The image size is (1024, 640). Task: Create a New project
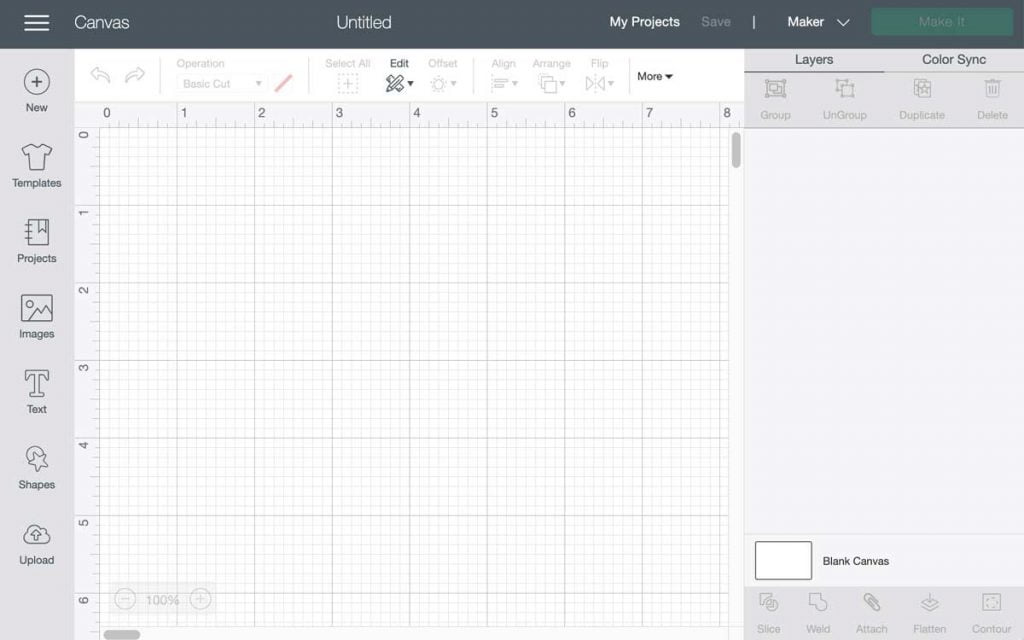tap(37, 91)
